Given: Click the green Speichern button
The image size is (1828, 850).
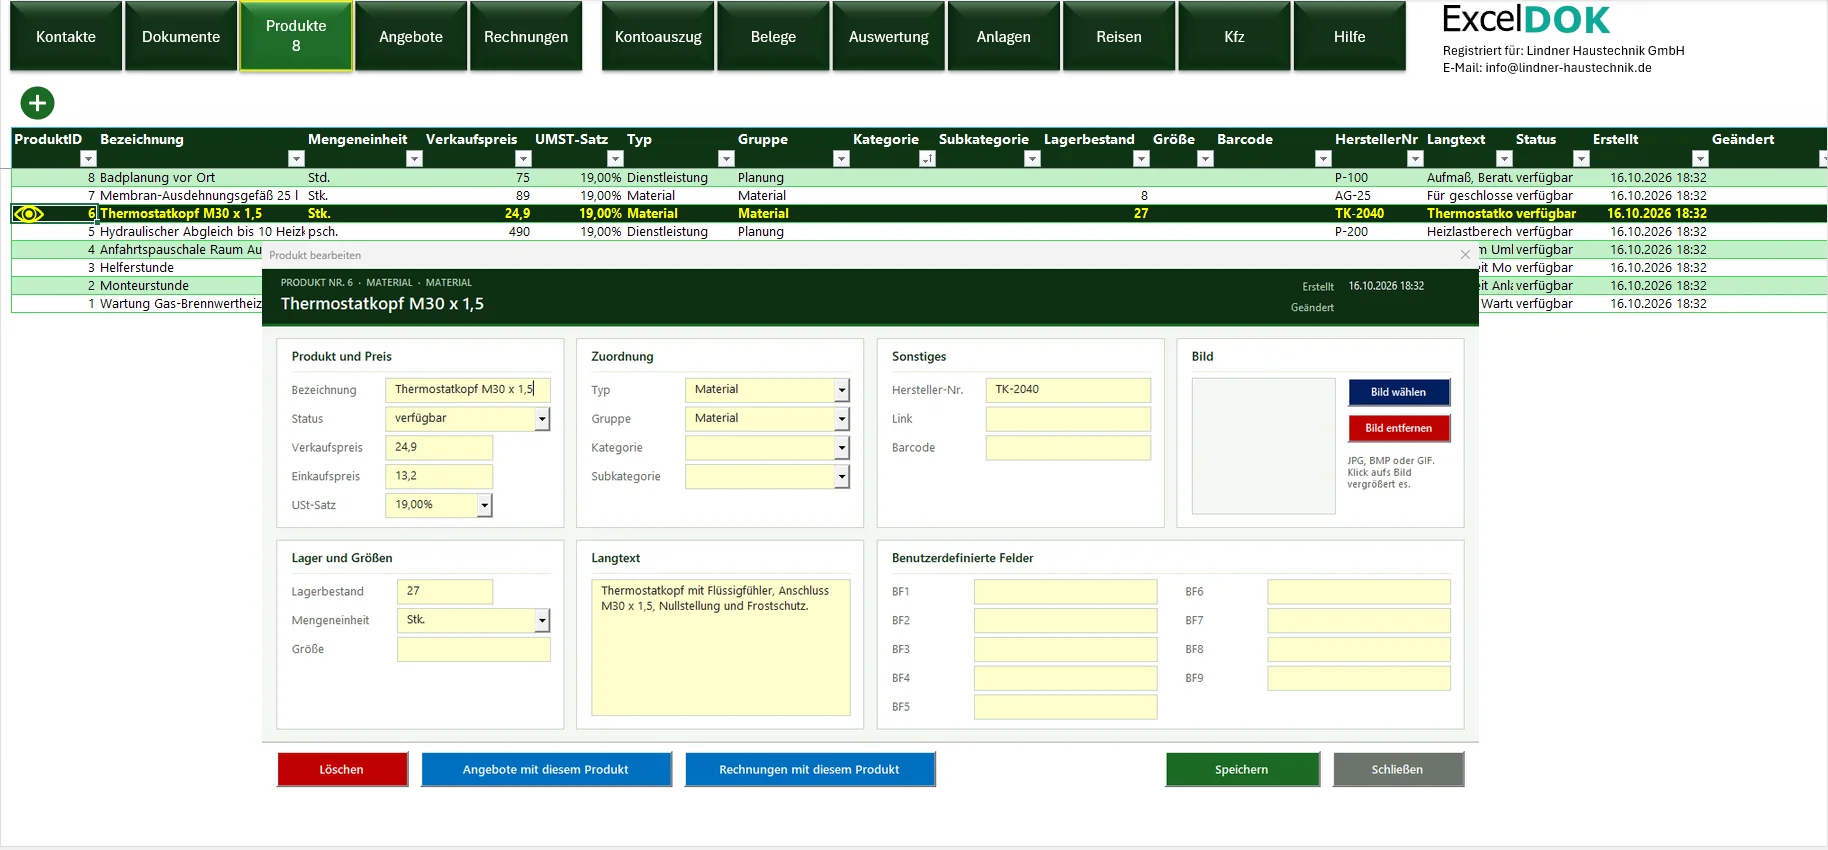Looking at the screenshot, I should pyautogui.click(x=1242, y=770).
